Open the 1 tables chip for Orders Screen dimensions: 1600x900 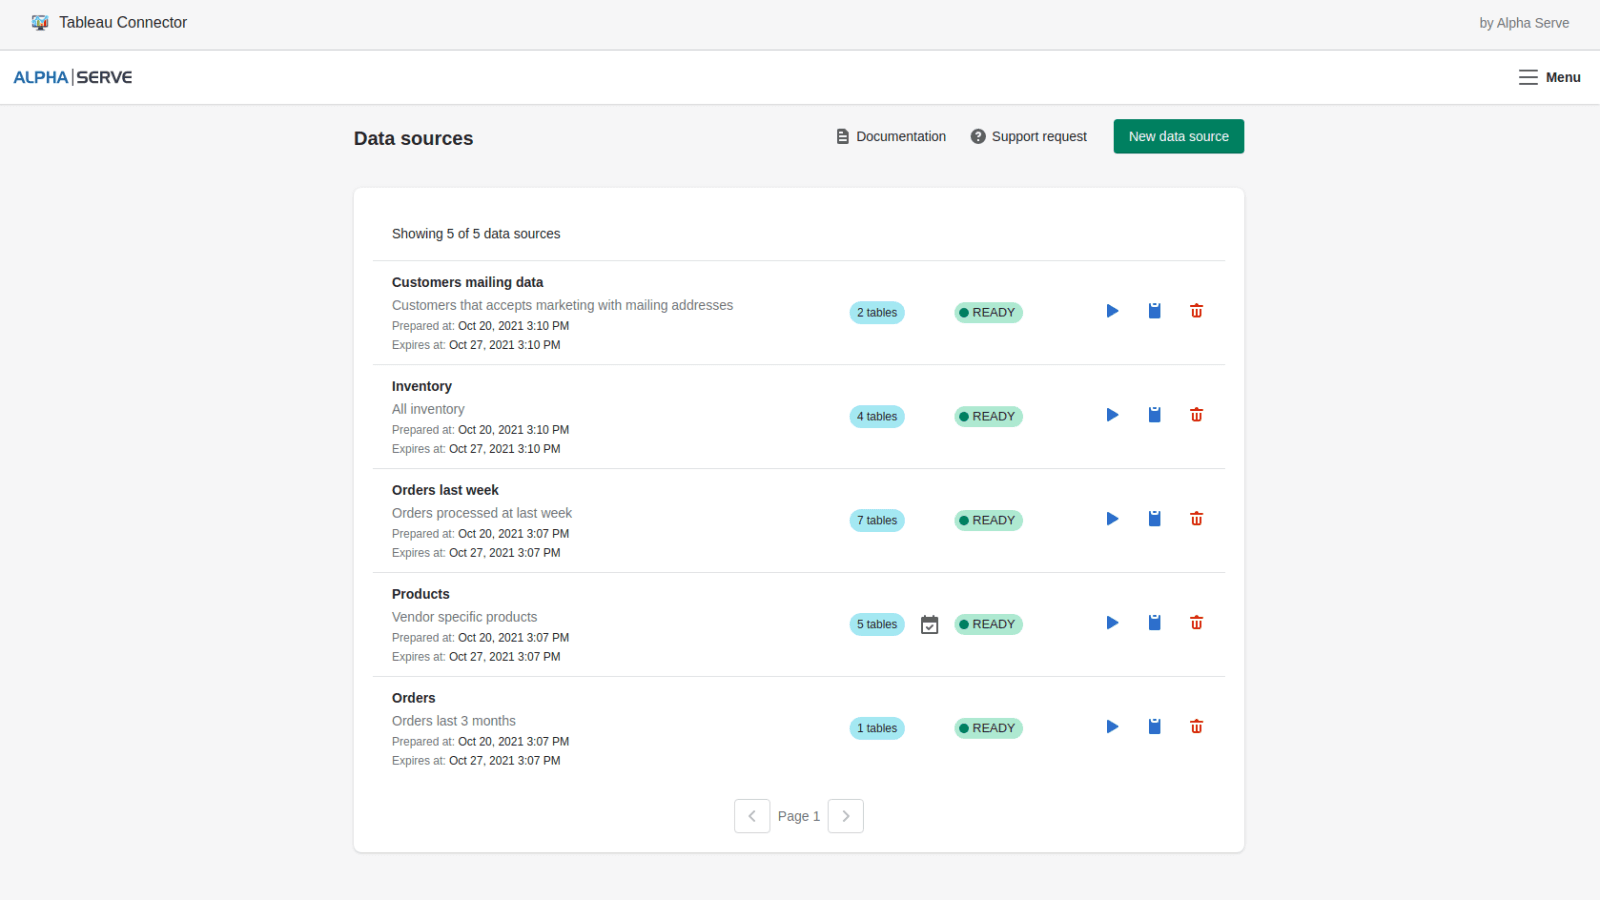point(876,728)
